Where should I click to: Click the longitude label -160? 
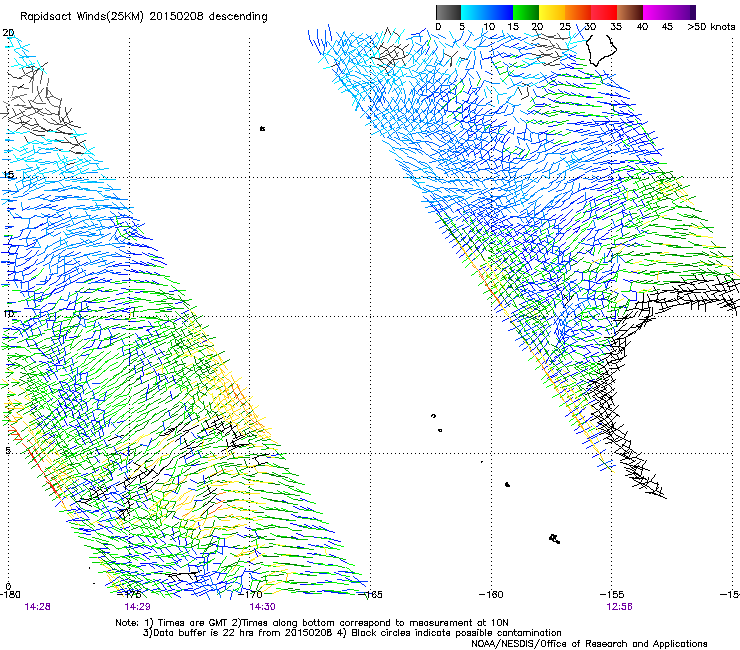click(491, 594)
